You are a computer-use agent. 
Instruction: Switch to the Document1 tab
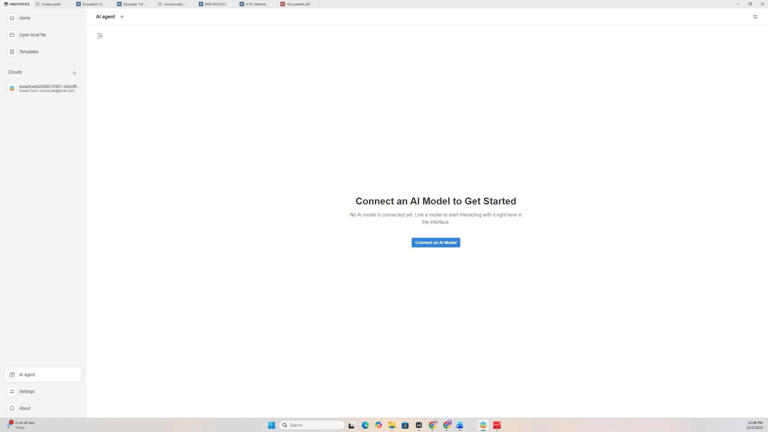[93, 4]
